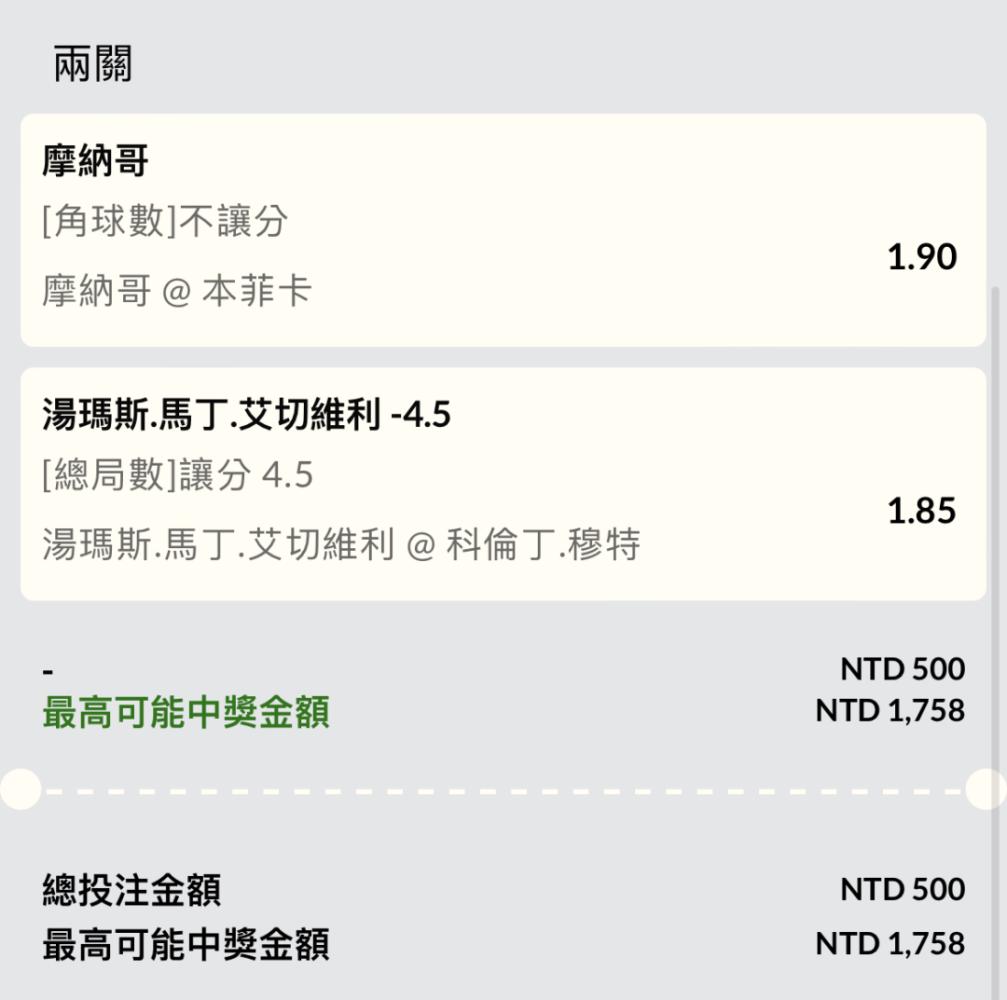Select the NTD 1,758 amount beside the green label
The image size is (1007, 1000).
[x=890, y=711]
